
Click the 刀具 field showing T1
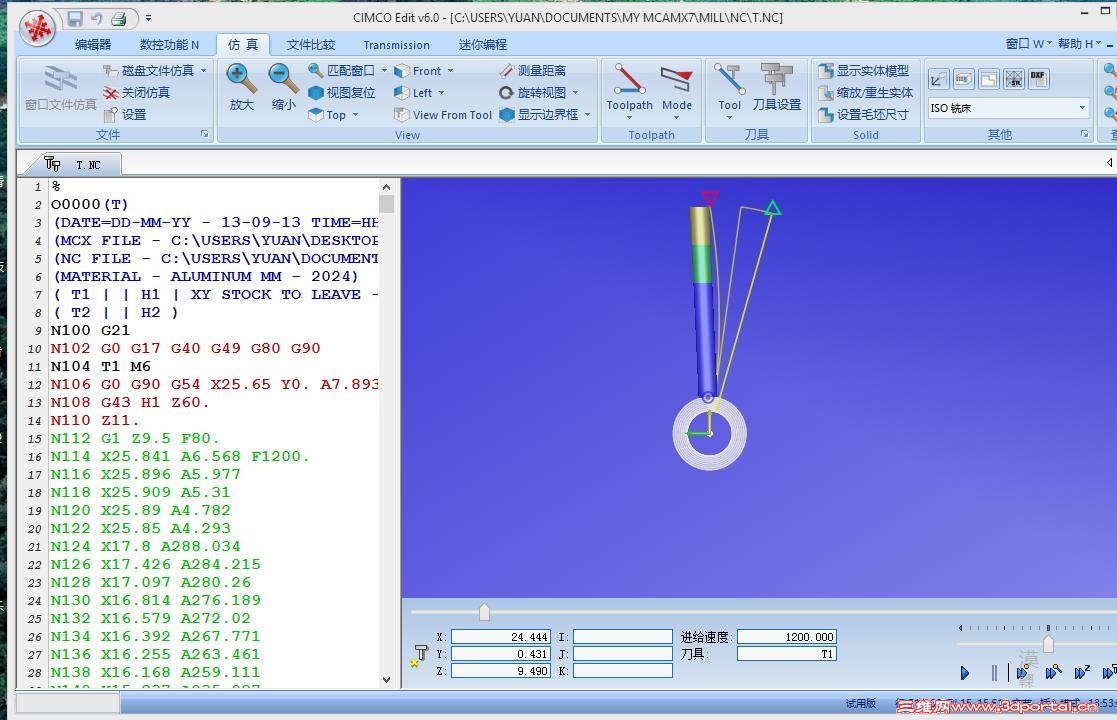coord(787,654)
